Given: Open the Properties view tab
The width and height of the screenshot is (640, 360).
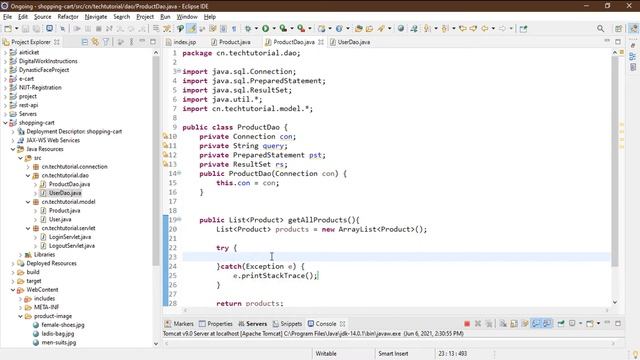Looking at the screenshot, I should (216, 324).
